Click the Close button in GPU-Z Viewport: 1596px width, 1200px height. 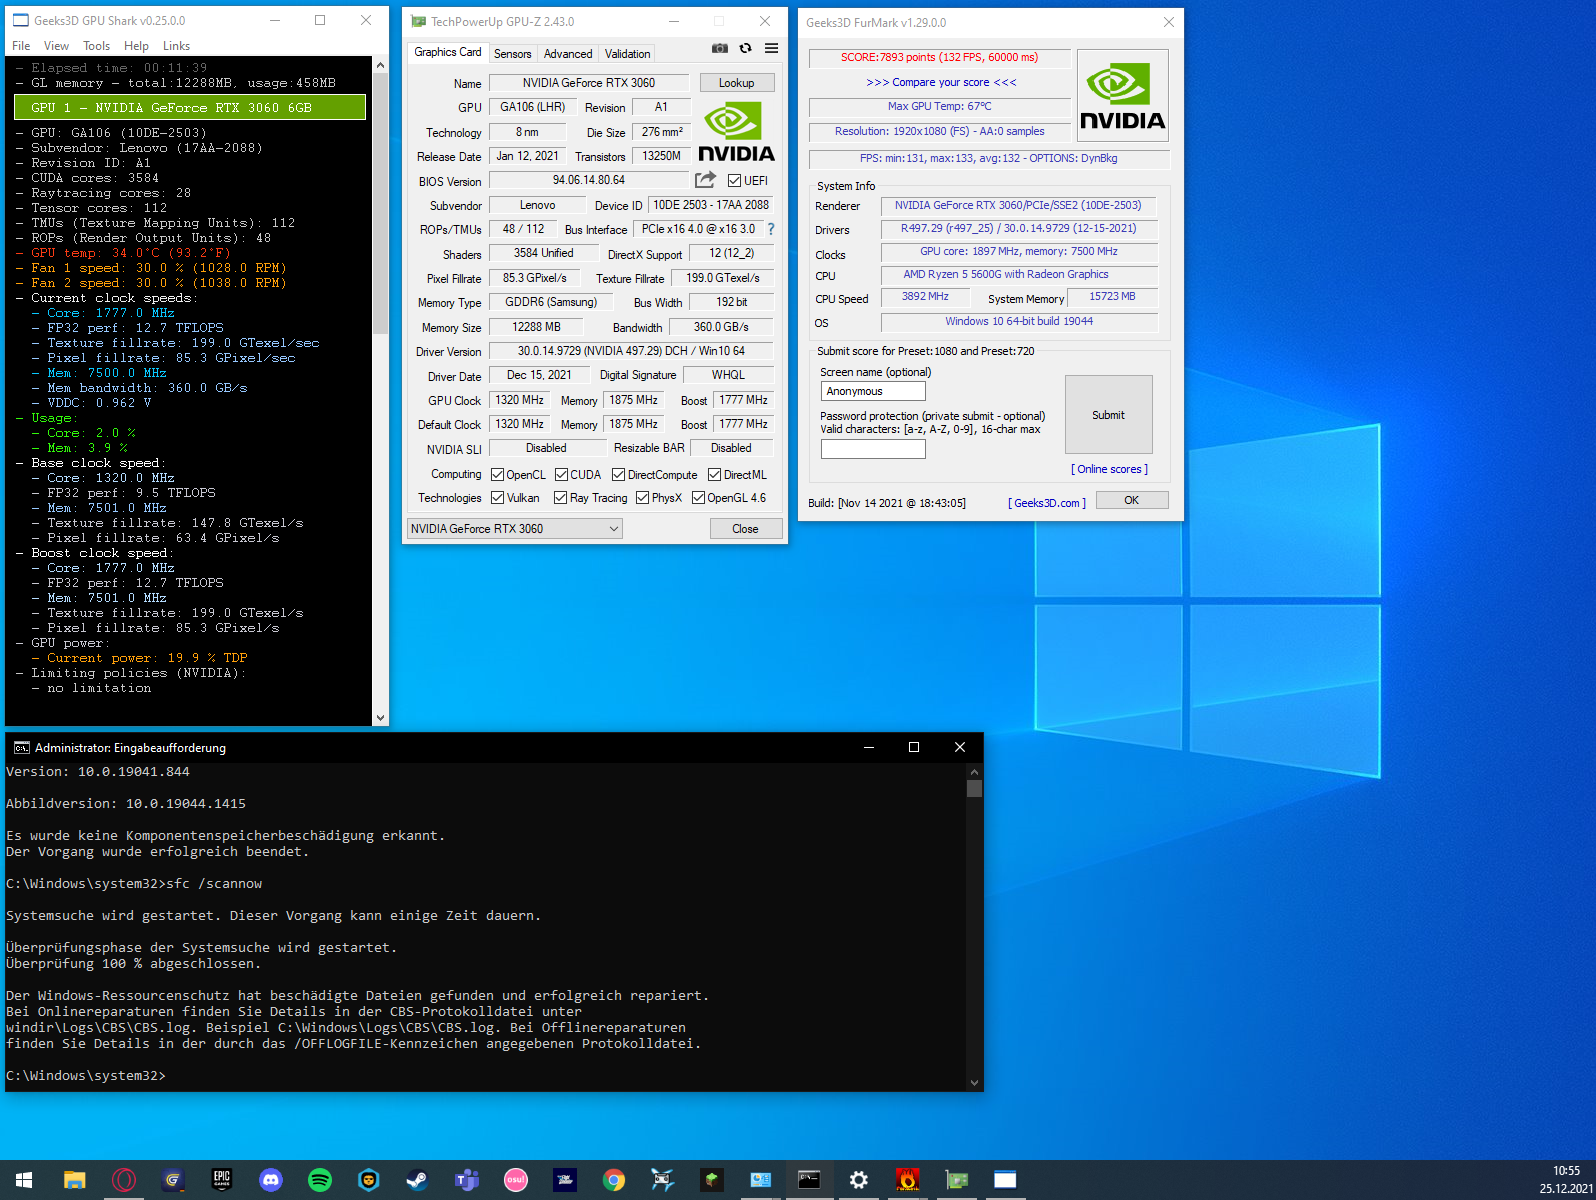(x=745, y=529)
